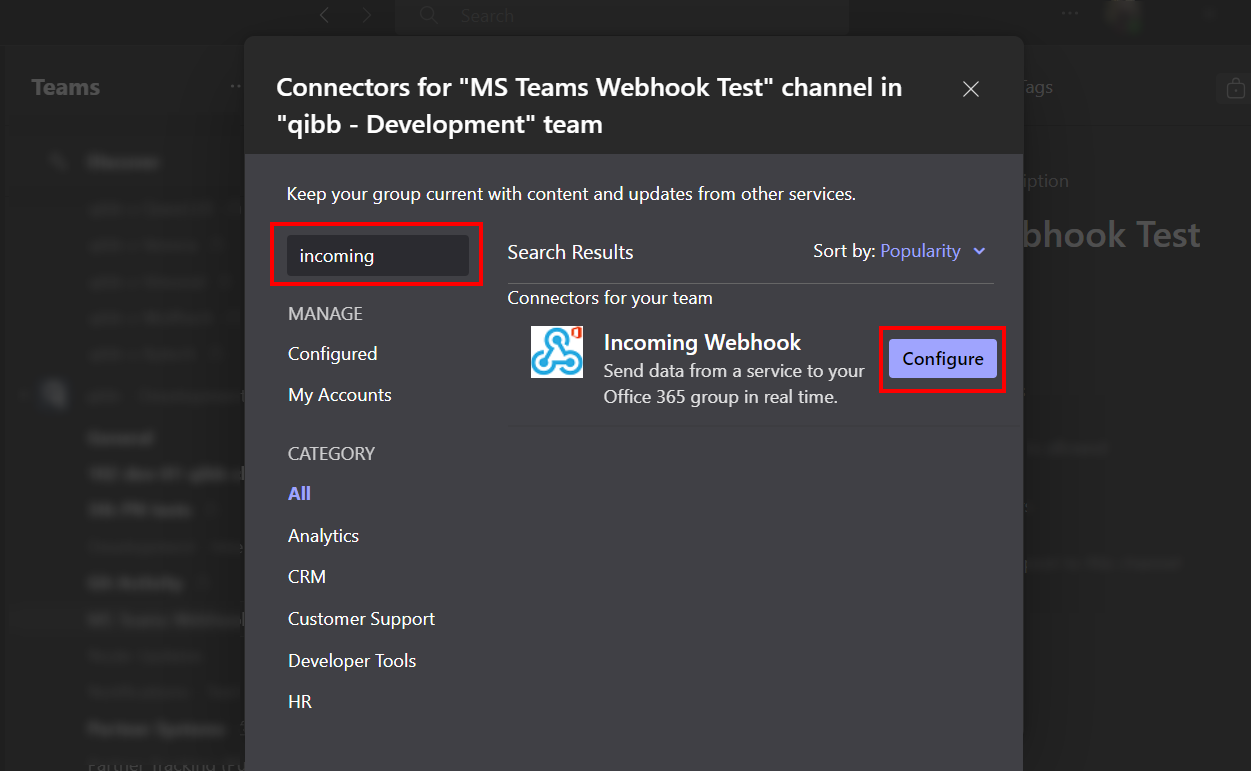Click the Incoming Webhook connector icon
Image resolution: width=1251 pixels, height=771 pixels.
tap(557, 352)
